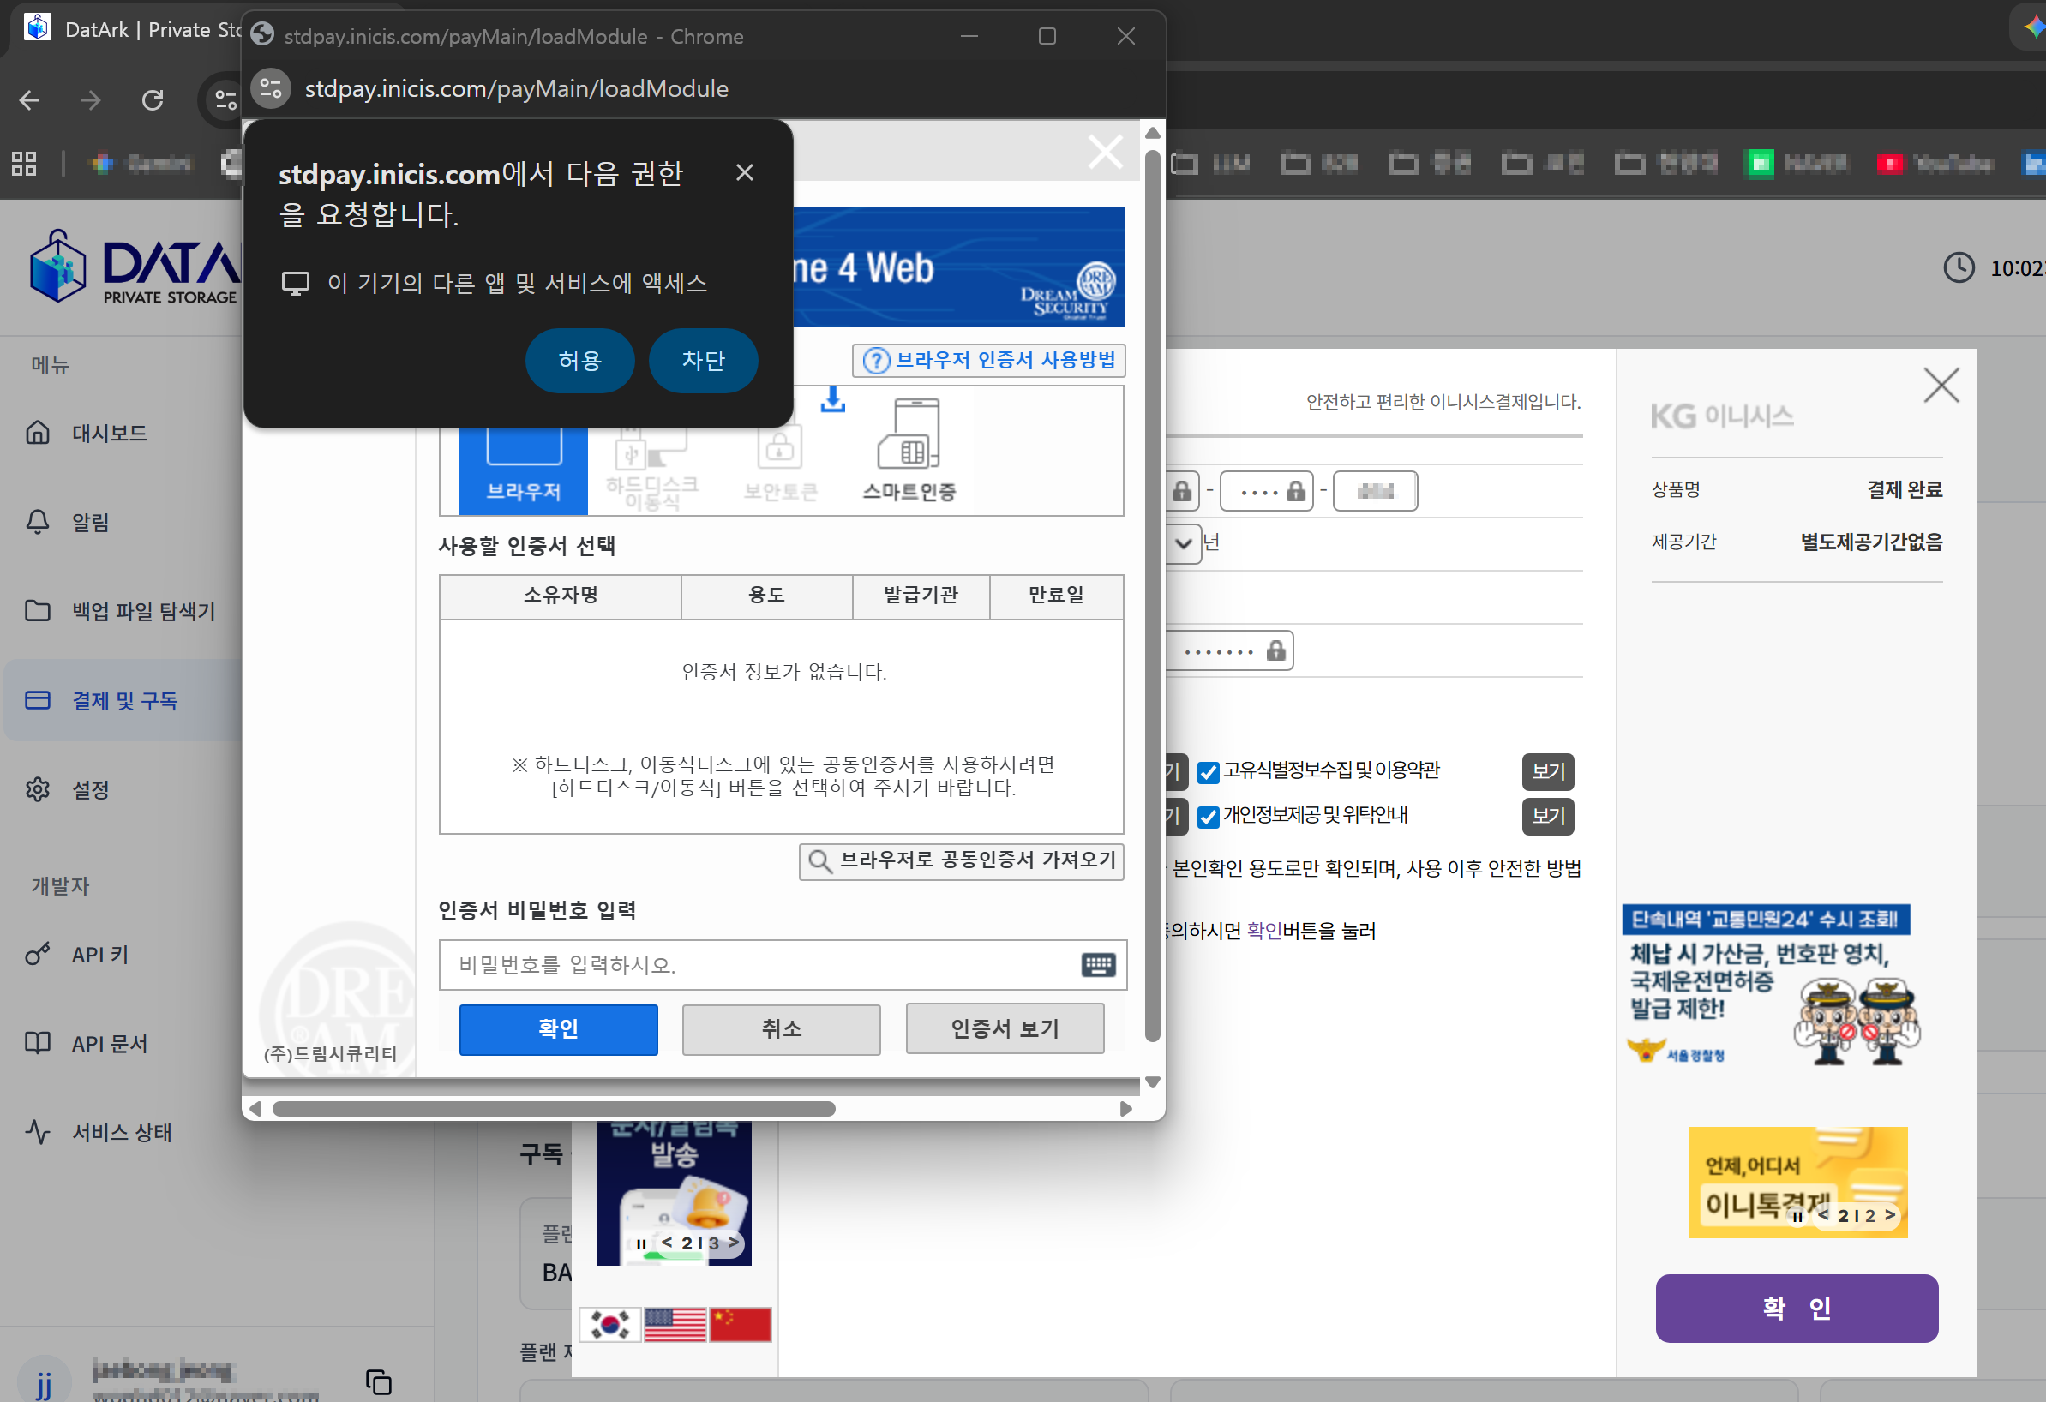The height and width of the screenshot is (1402, 2046).
Task: Click the user avatar jj
Action: (x=44, y=1382)
